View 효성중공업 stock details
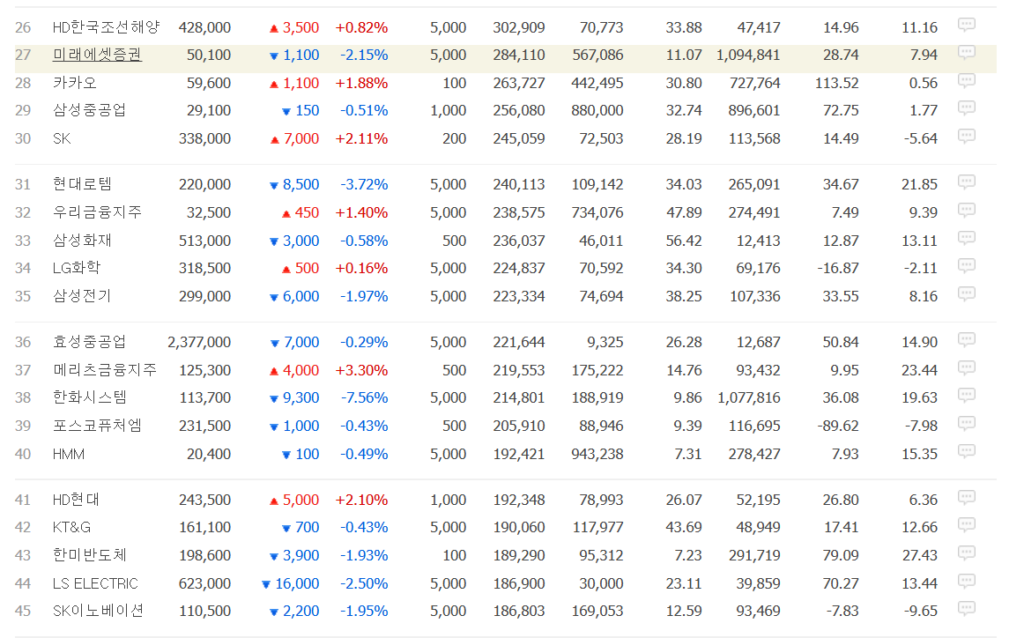Viewport: 1024px width, 638px height. [x=89, y=342]
